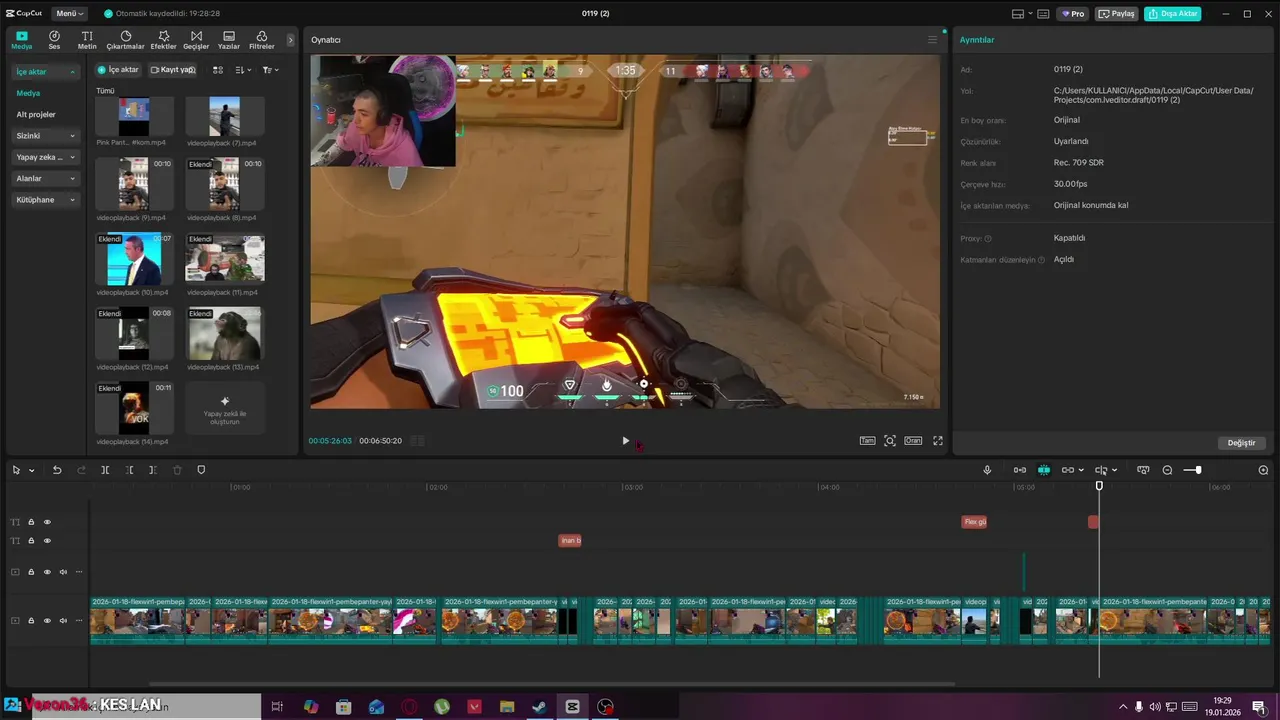This screenshot has width=1280, height=720.
Task: Open the media sort dropdown
Action: pyautogui.click(x=243, y=70)
